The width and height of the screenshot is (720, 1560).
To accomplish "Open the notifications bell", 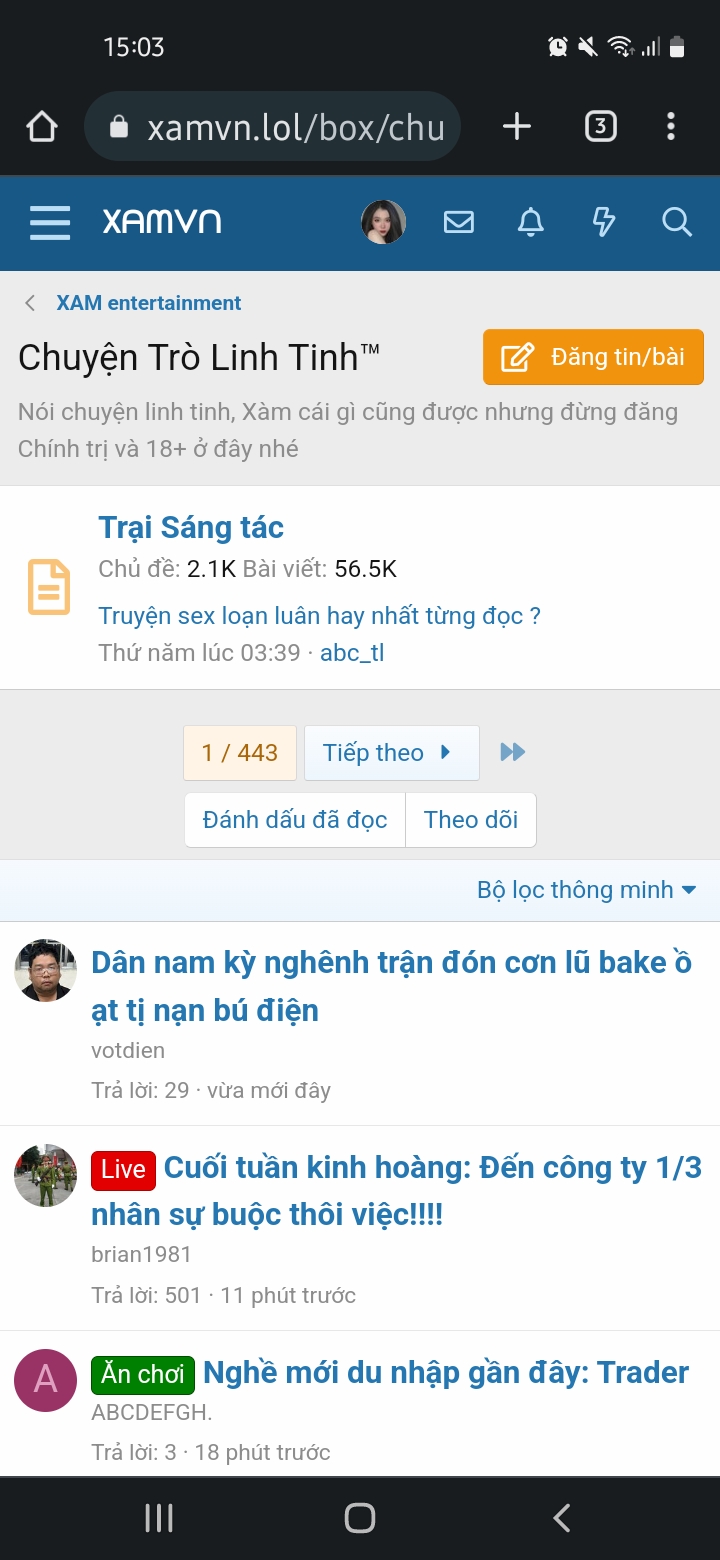I will 531,222.
